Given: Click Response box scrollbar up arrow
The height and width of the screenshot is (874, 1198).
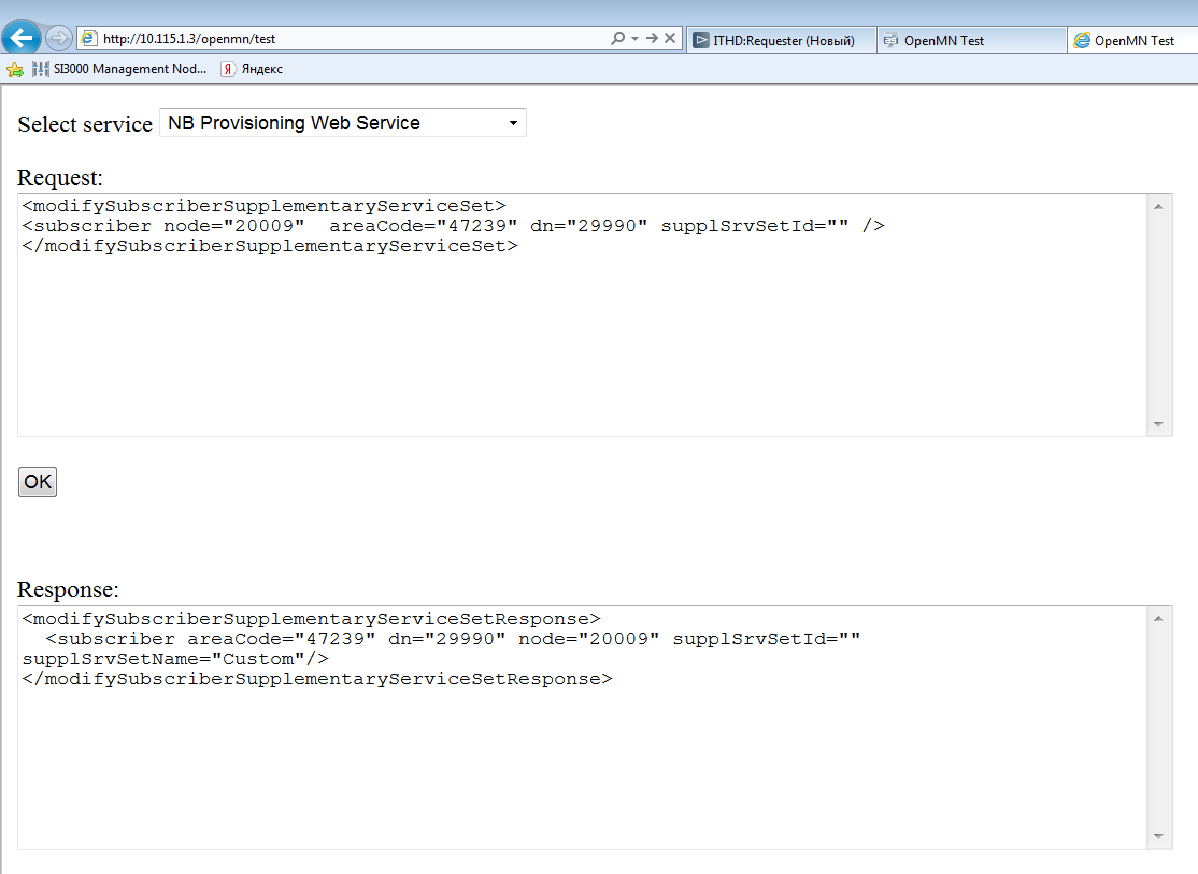Looking at the screenshot, I should coord(1158,618).
